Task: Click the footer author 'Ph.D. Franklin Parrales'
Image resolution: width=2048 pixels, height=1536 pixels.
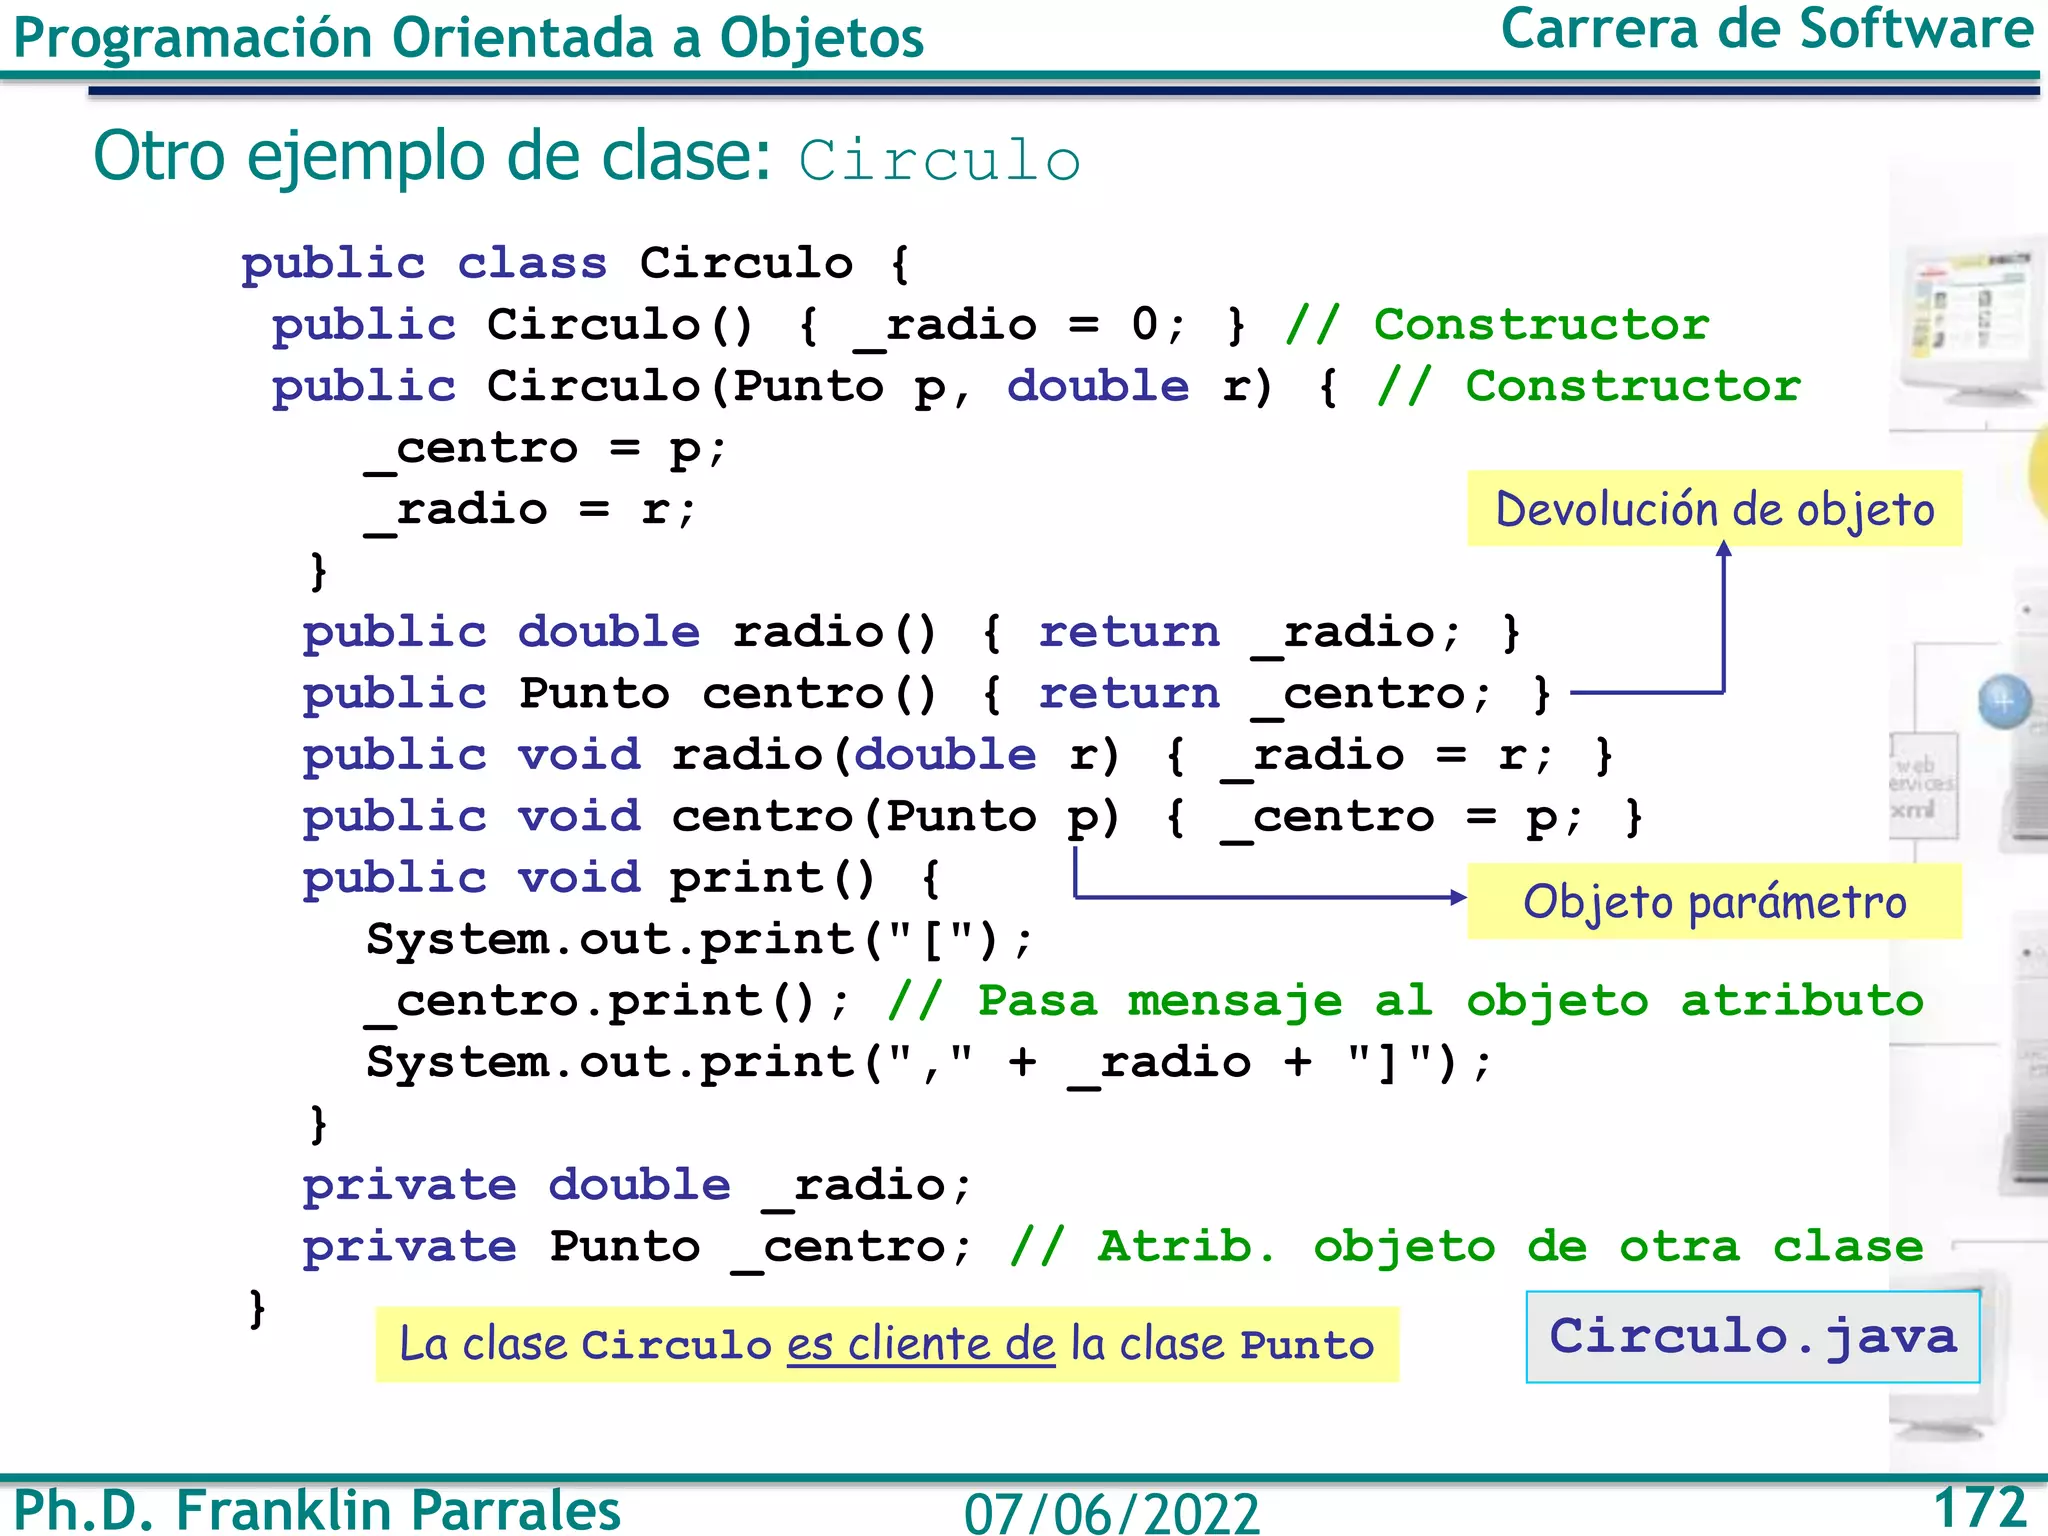Action: point(317,1509)
